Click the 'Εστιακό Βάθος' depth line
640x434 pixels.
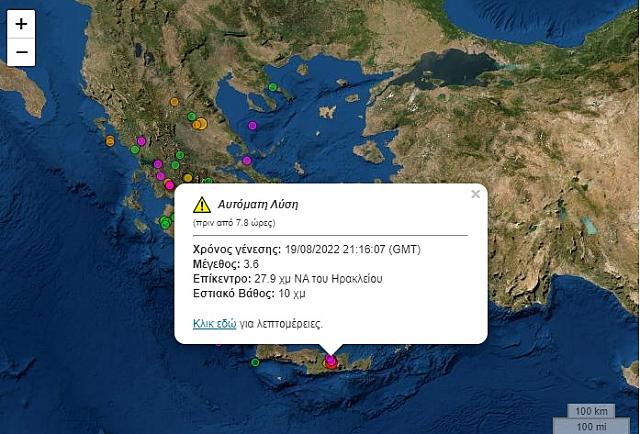(250, 293)
